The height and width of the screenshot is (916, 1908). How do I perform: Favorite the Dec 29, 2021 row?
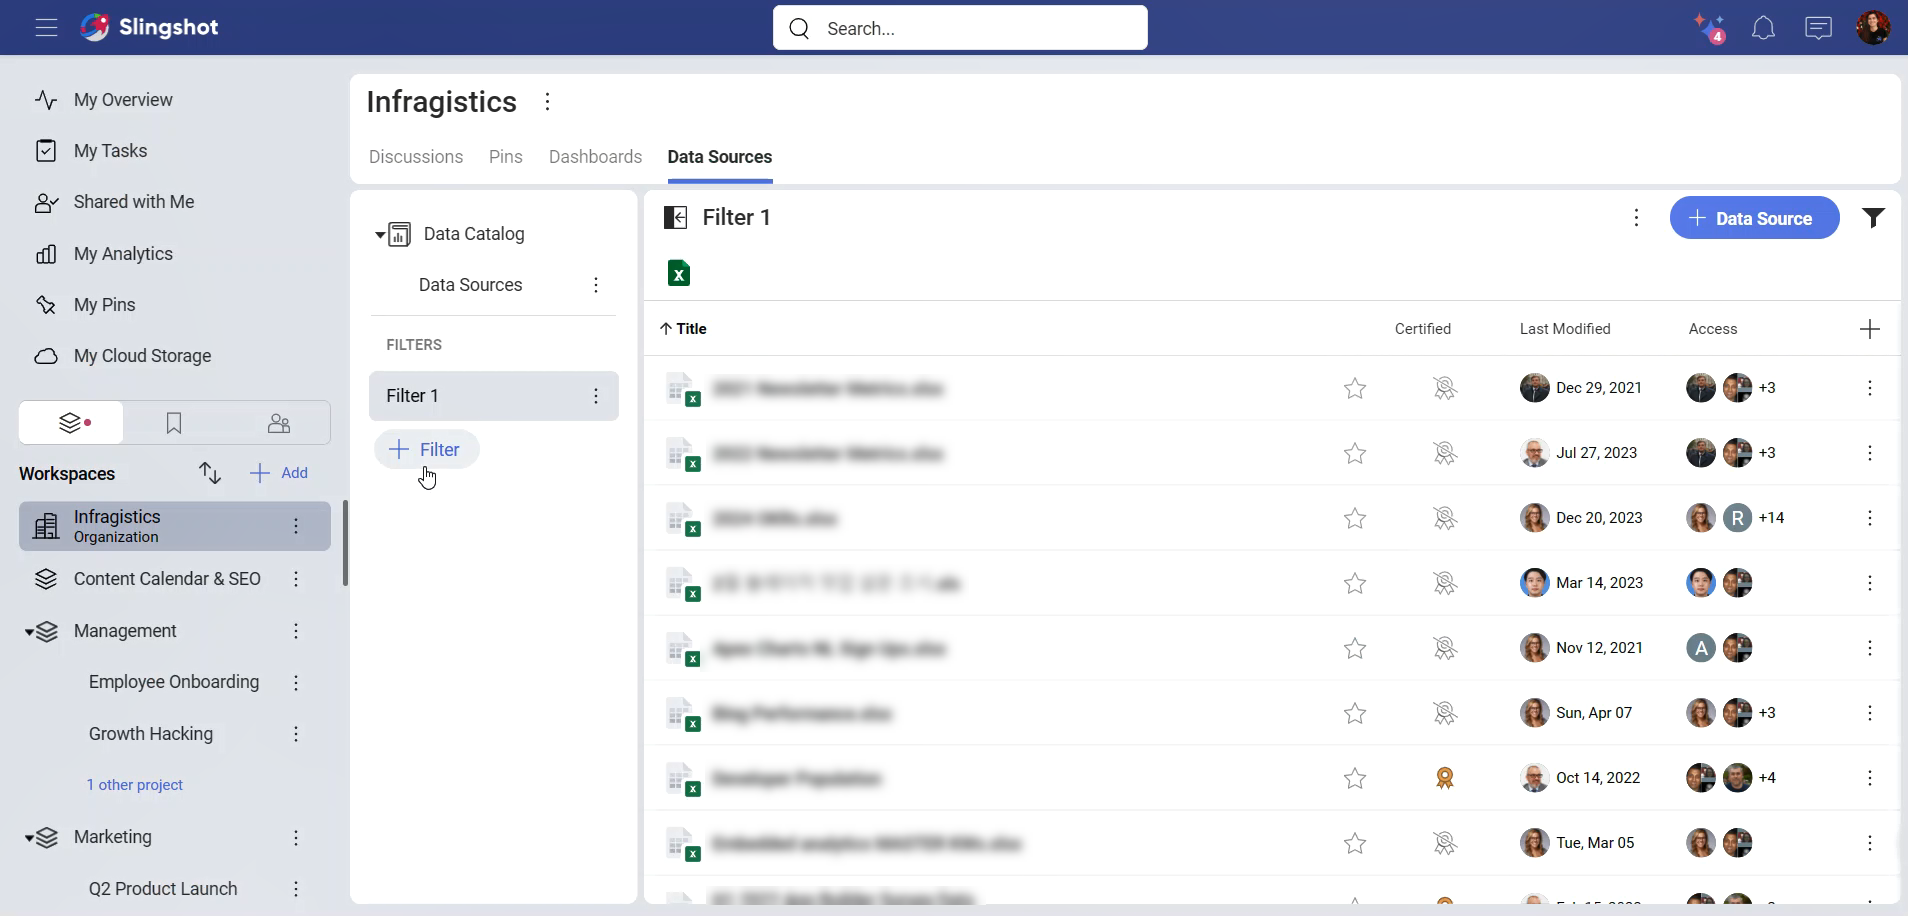coord(1355,388)
